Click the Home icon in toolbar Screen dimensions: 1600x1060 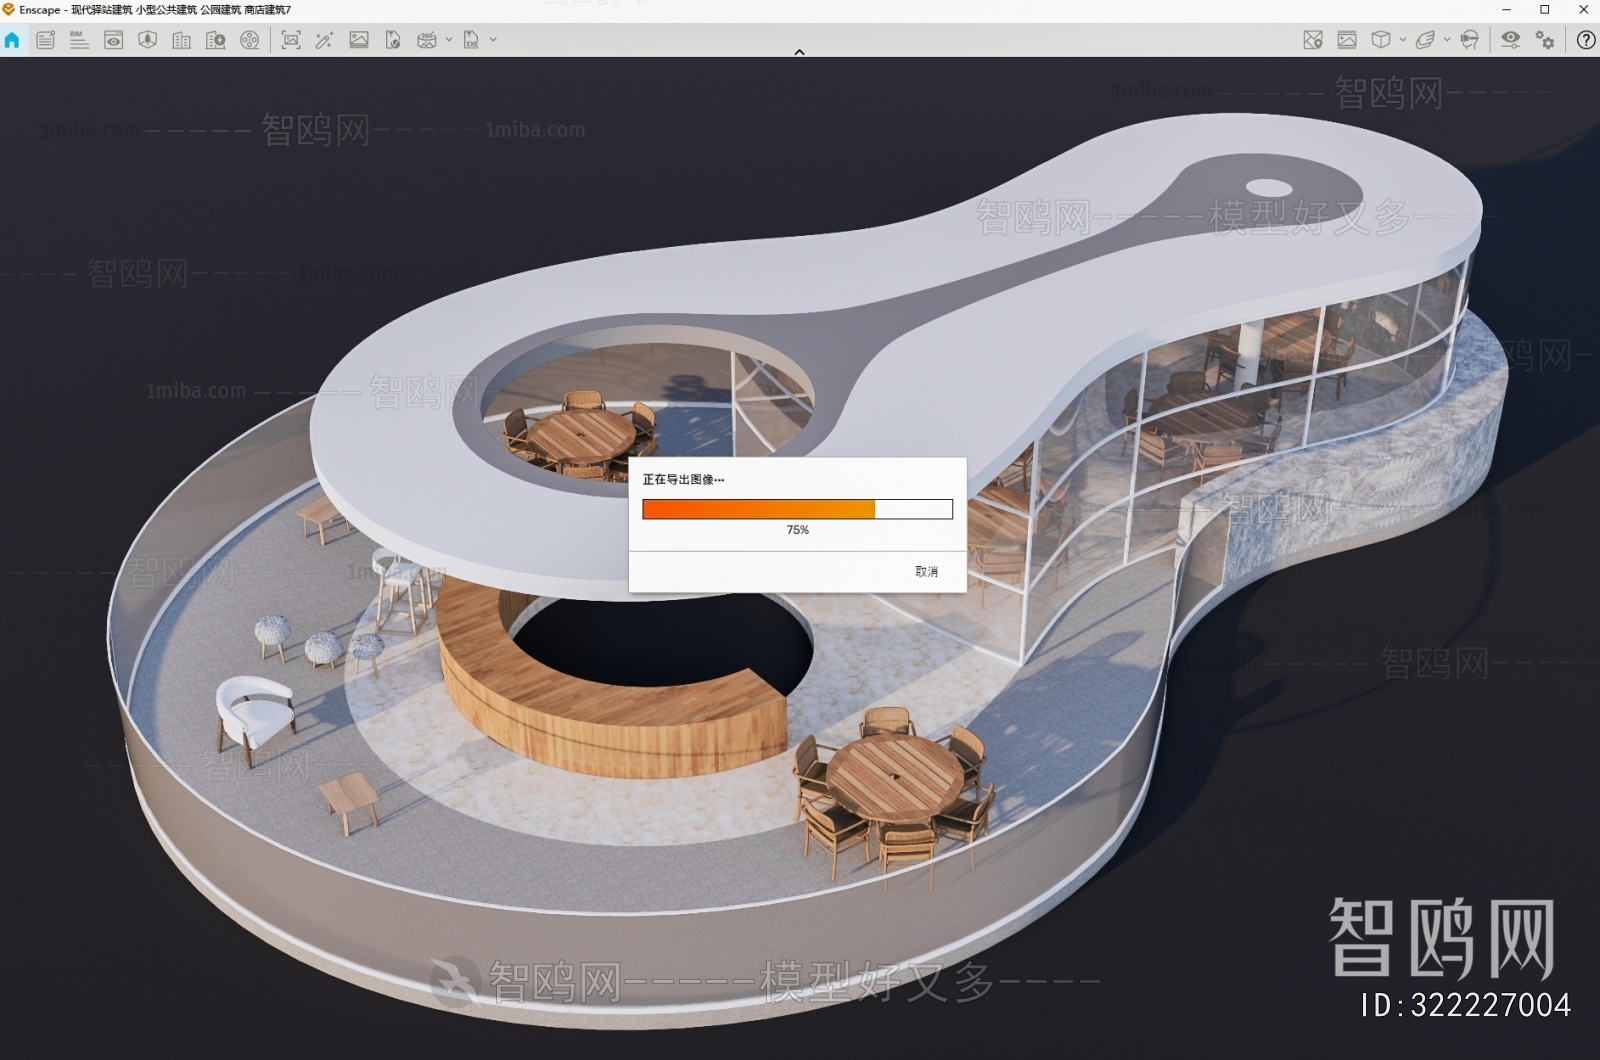click(x=12, y=40)
